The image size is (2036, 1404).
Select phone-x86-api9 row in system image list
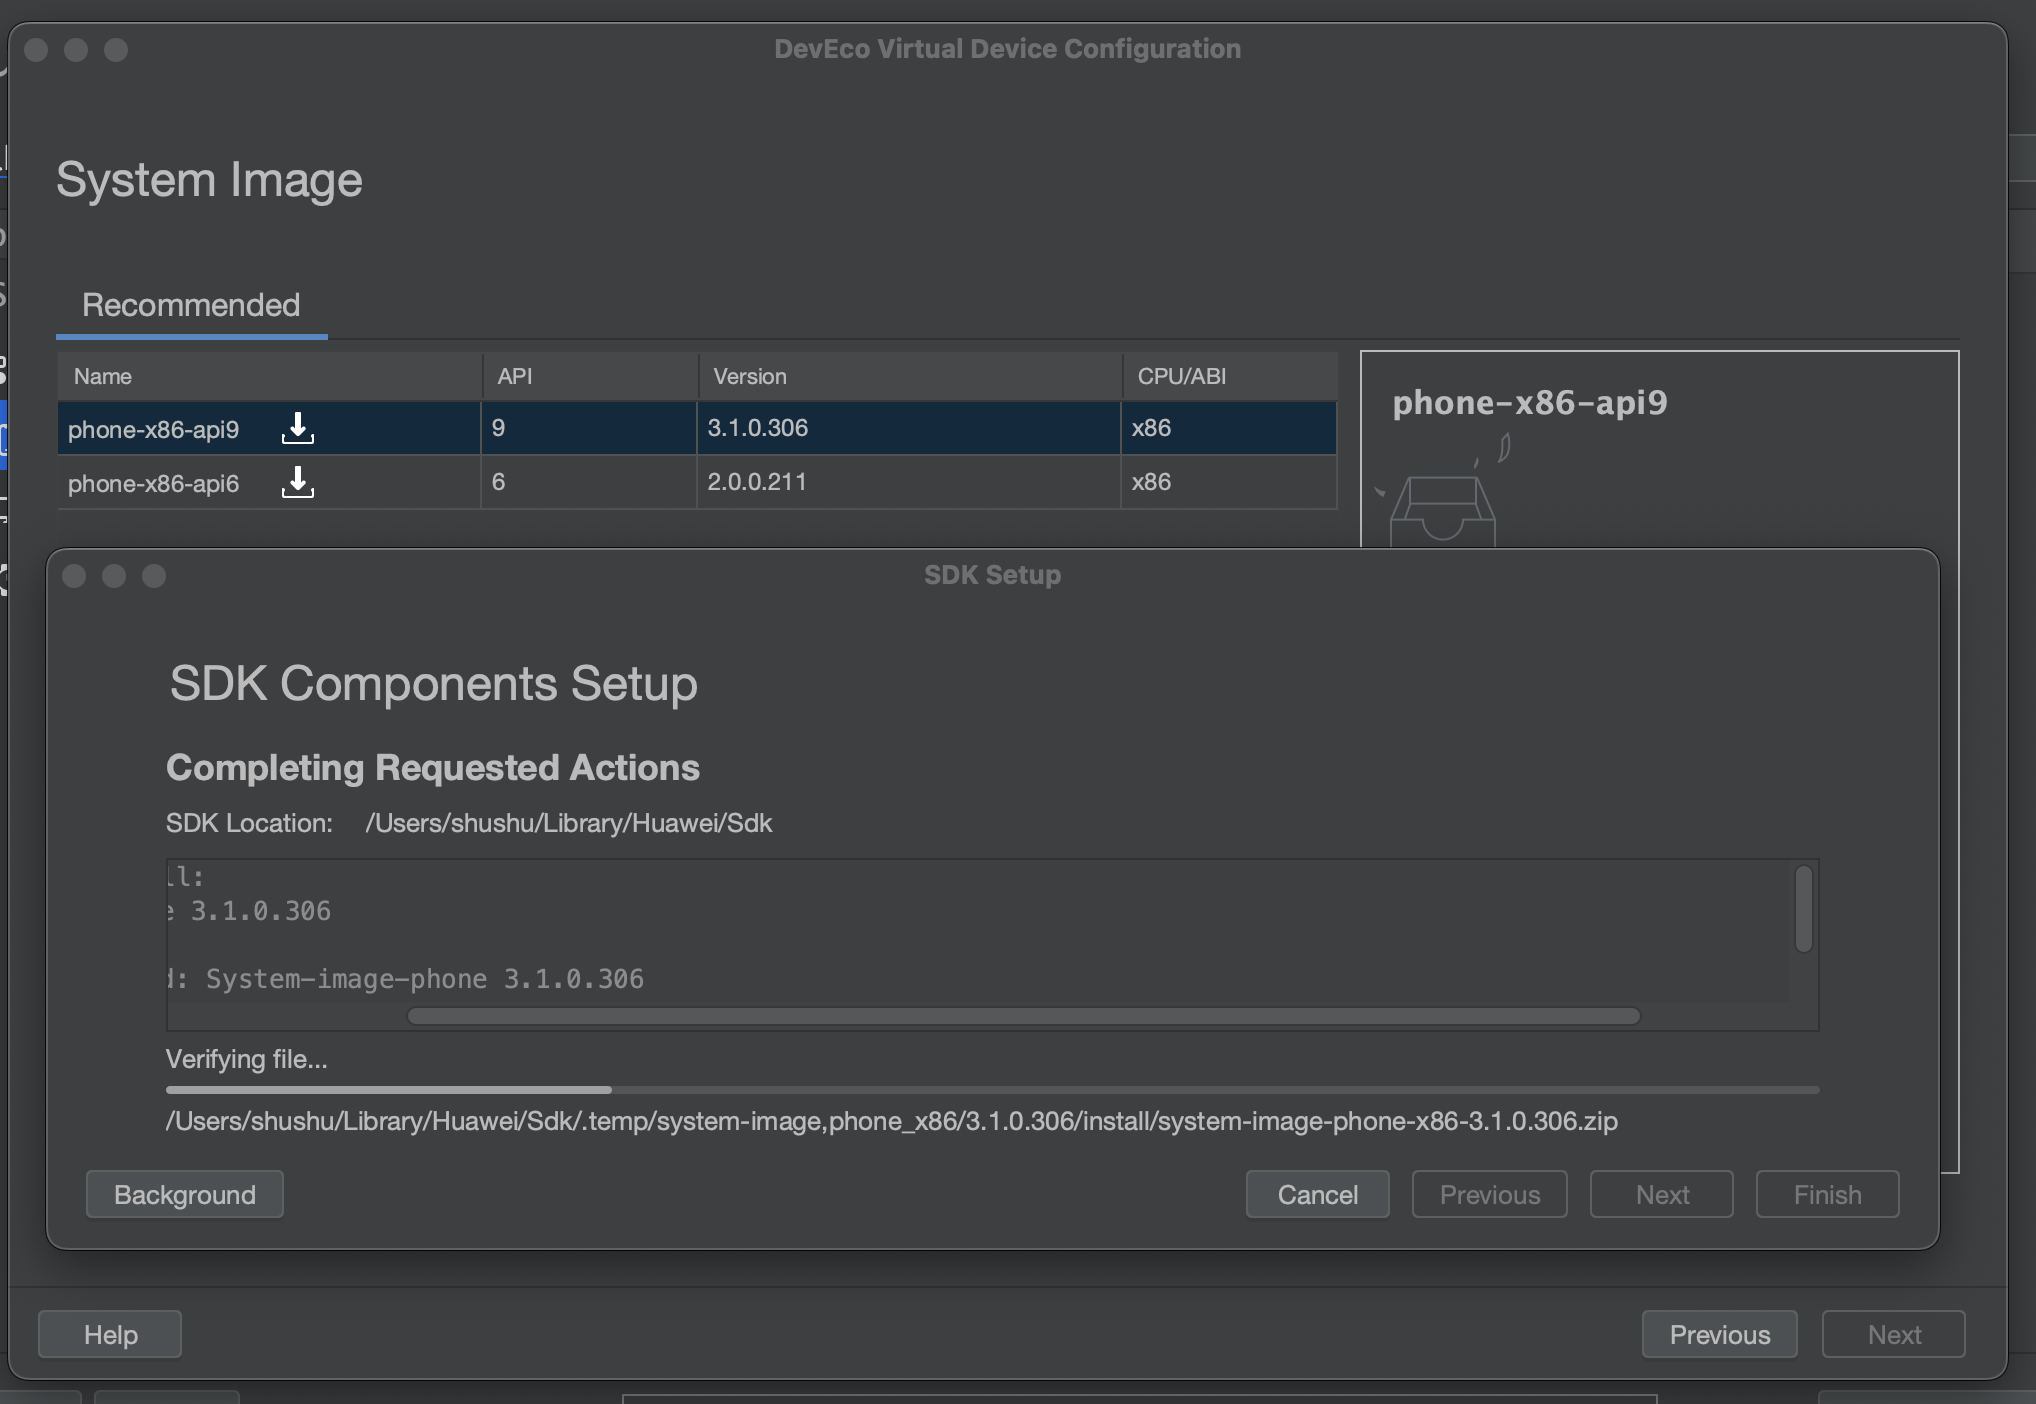(x=695, y=426)
